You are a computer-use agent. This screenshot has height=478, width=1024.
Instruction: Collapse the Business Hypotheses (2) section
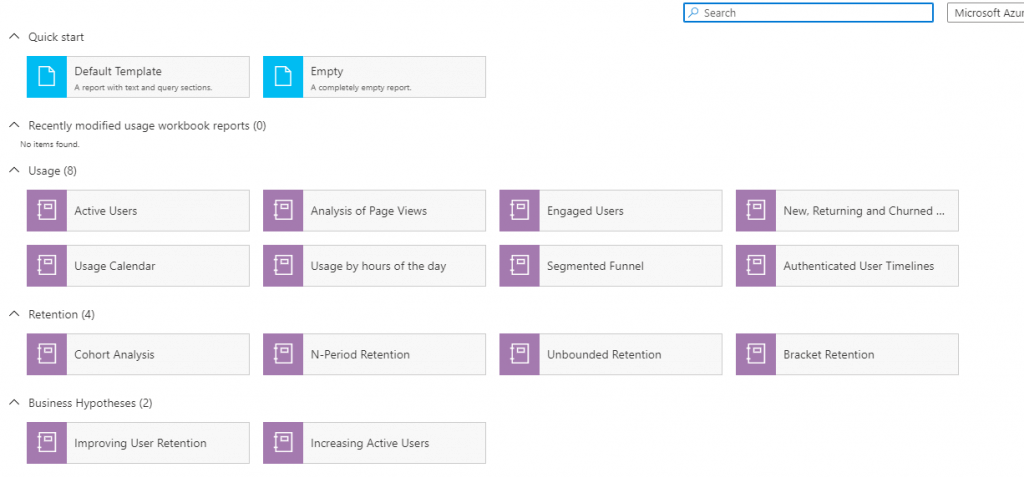click(x=13, y=403)
